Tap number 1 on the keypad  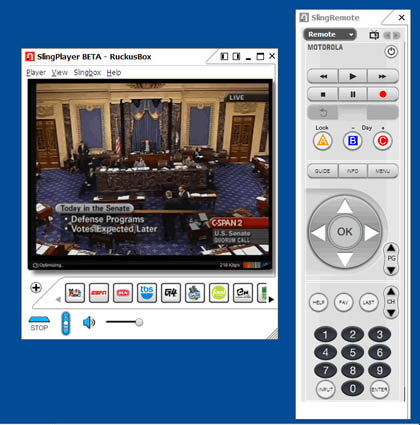(x=325, y=335)
